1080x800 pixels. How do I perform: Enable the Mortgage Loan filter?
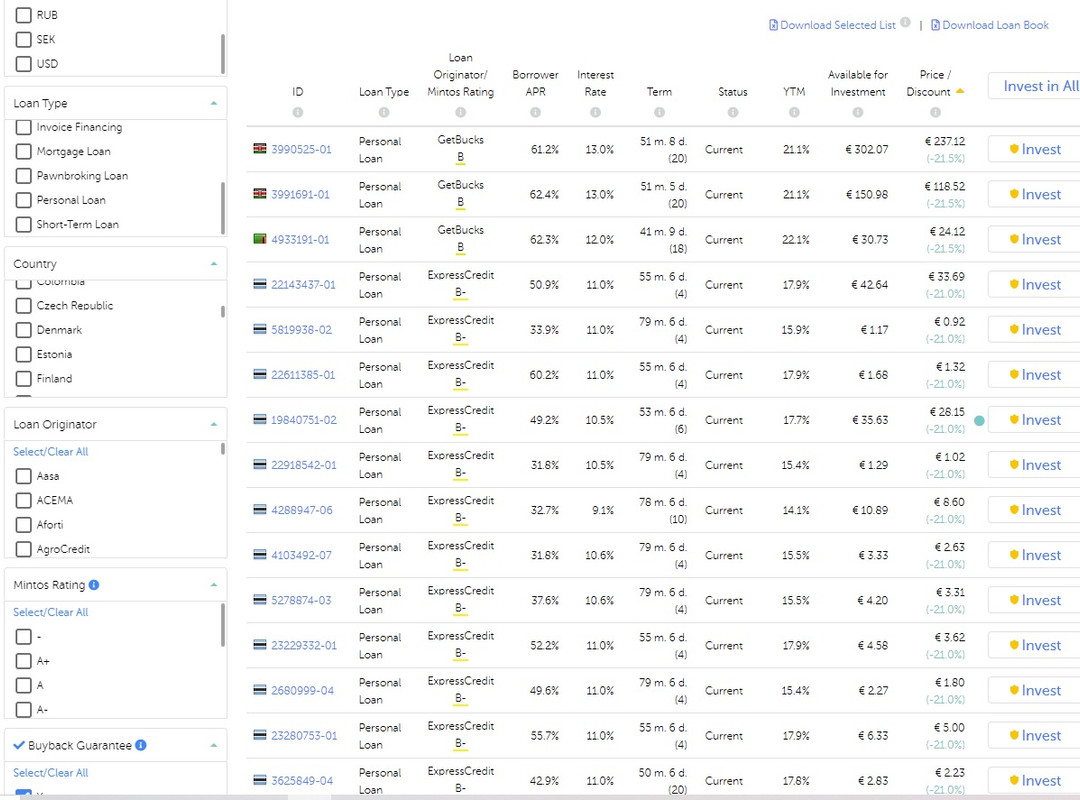pyautogui.click(x=23, y=151)
